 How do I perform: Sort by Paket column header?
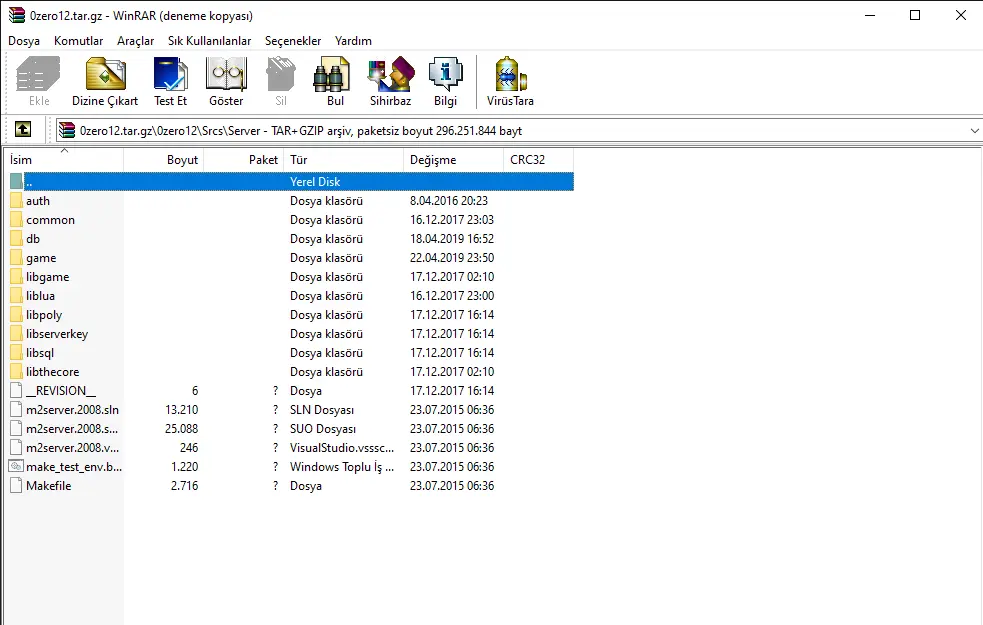point(244,160)
